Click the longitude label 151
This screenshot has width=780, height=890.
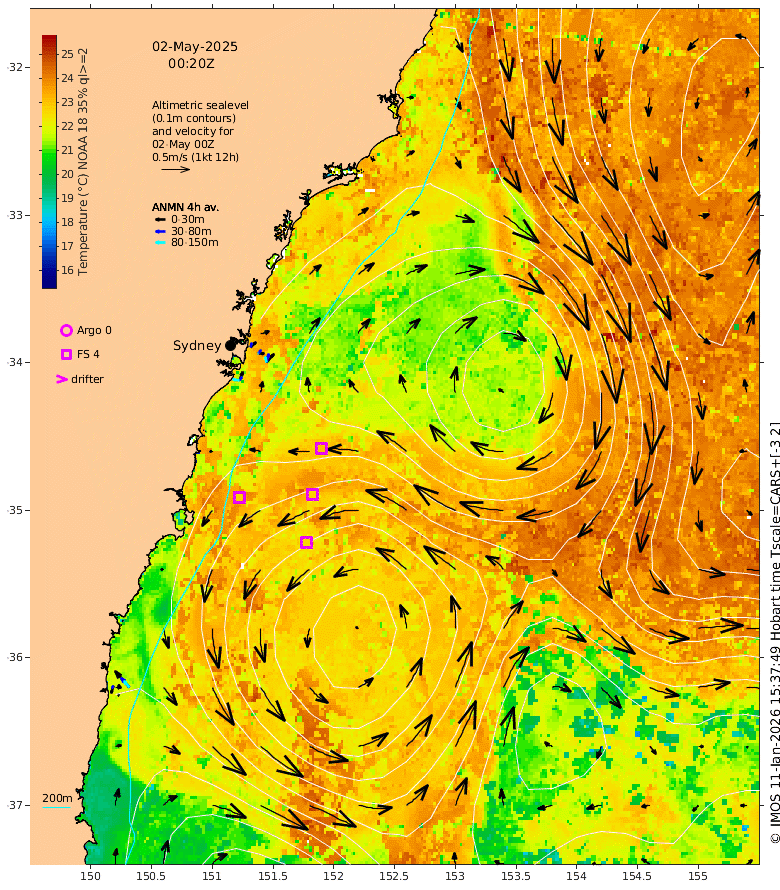(x=212, y=876)
